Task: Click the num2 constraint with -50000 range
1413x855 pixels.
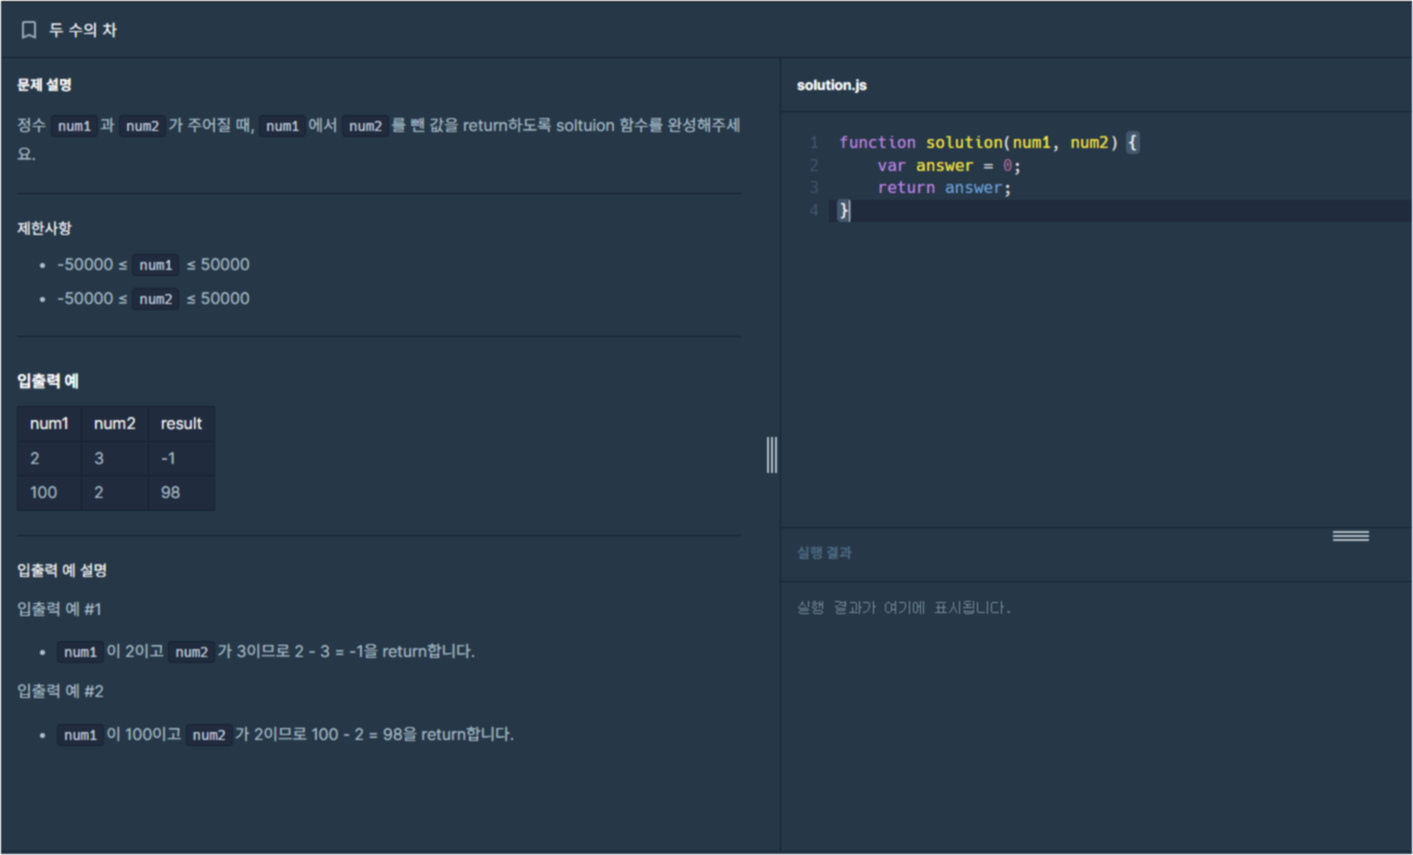Action: pos(153,299)
